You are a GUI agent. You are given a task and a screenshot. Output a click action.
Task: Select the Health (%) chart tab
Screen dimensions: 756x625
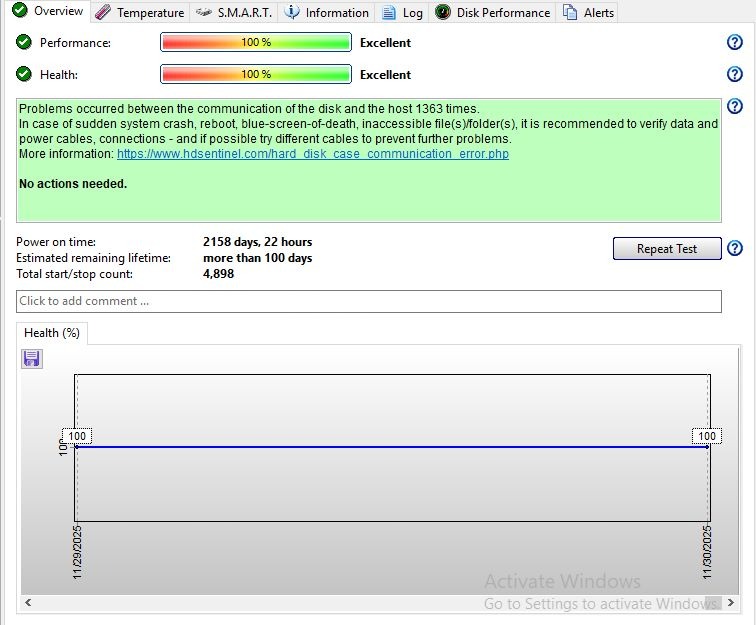(52, 333)
